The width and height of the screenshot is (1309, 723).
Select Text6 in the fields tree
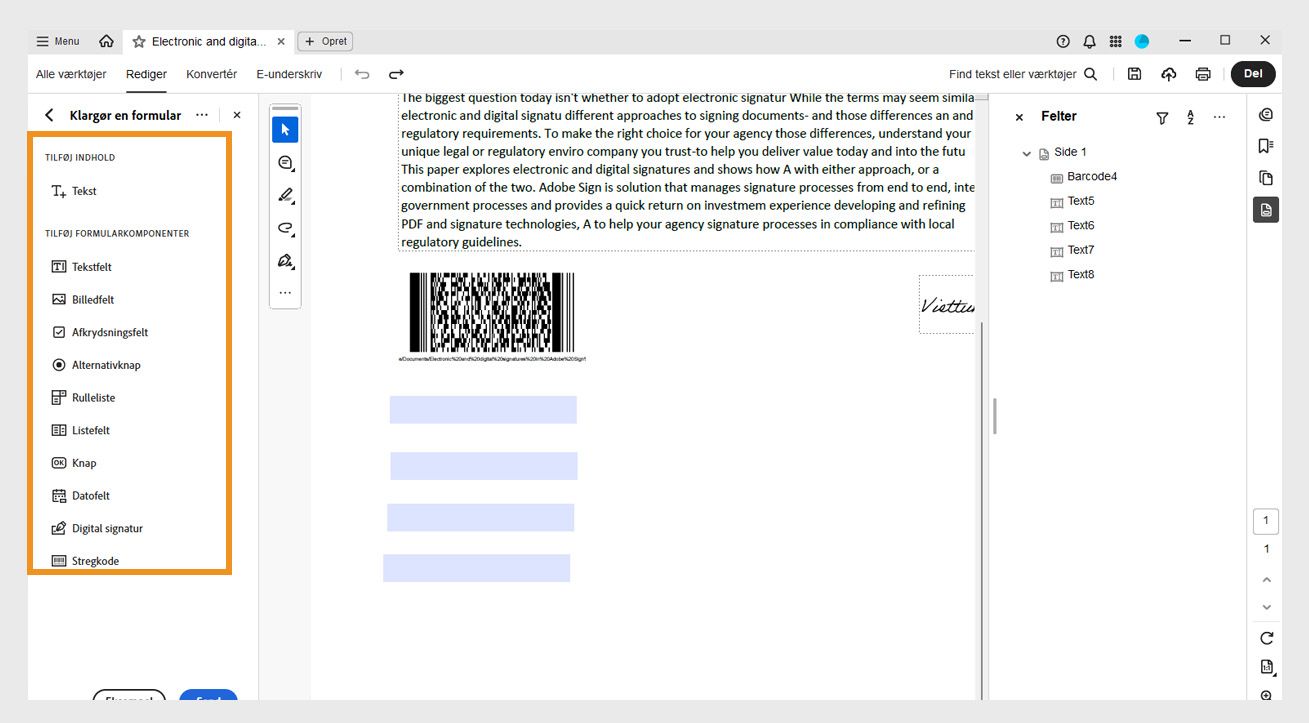[1072, 226]
